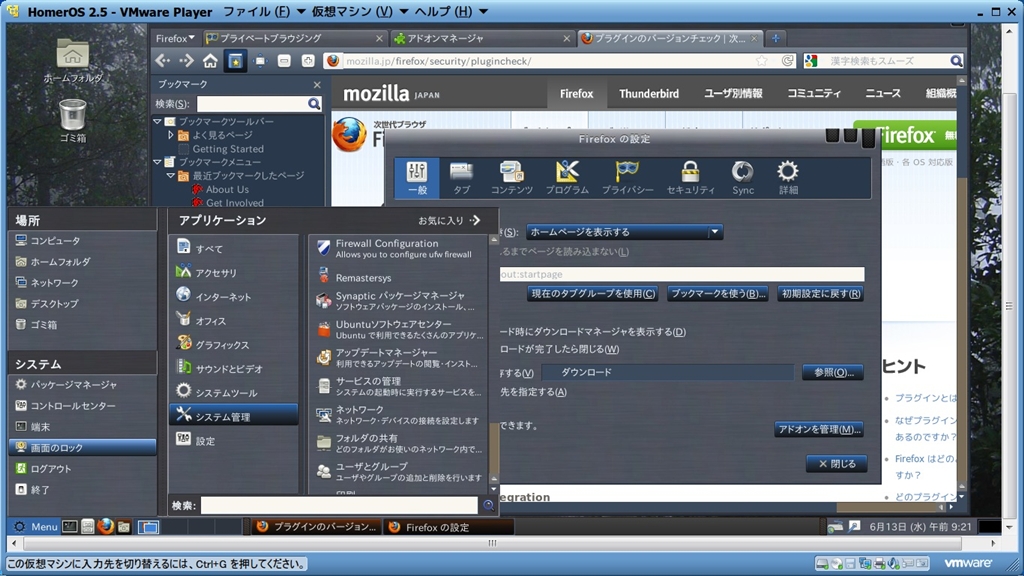
Task: Select the コンテンツ (Content) settings icon
Action: (511, 177)
